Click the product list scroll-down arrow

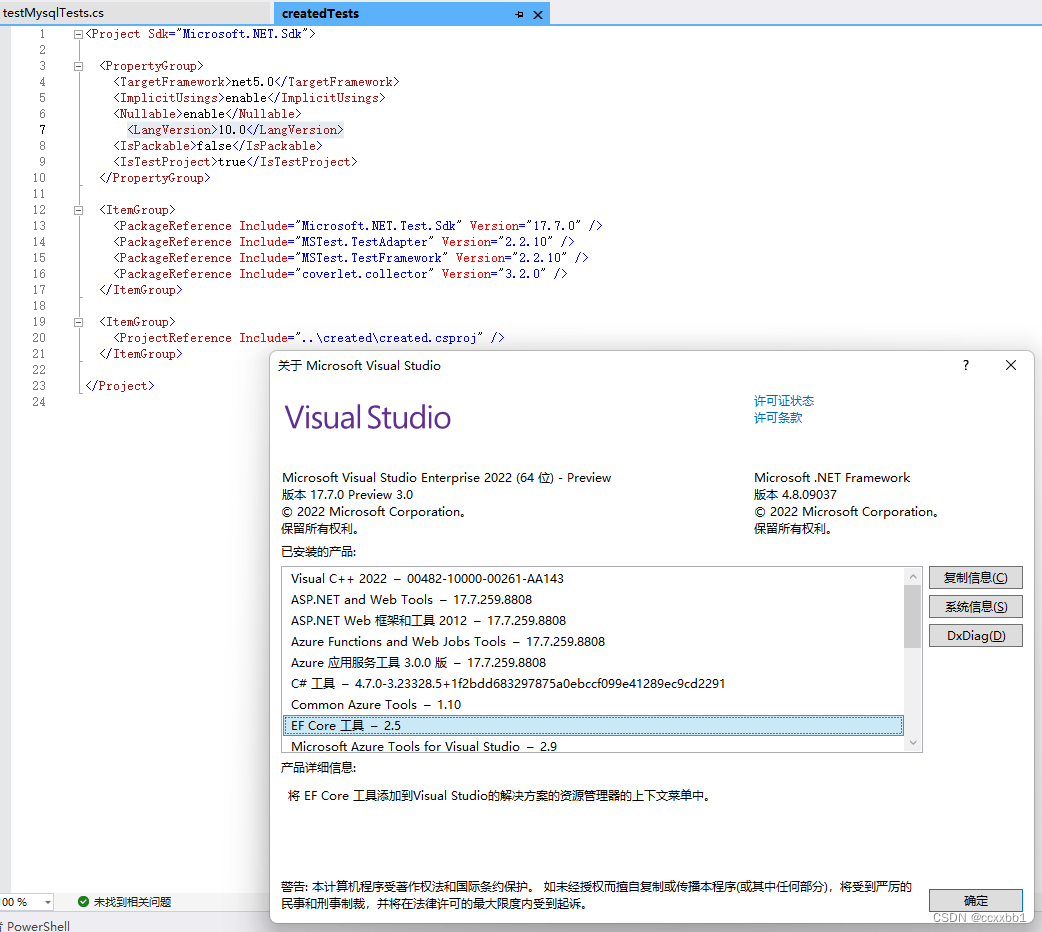913,743
